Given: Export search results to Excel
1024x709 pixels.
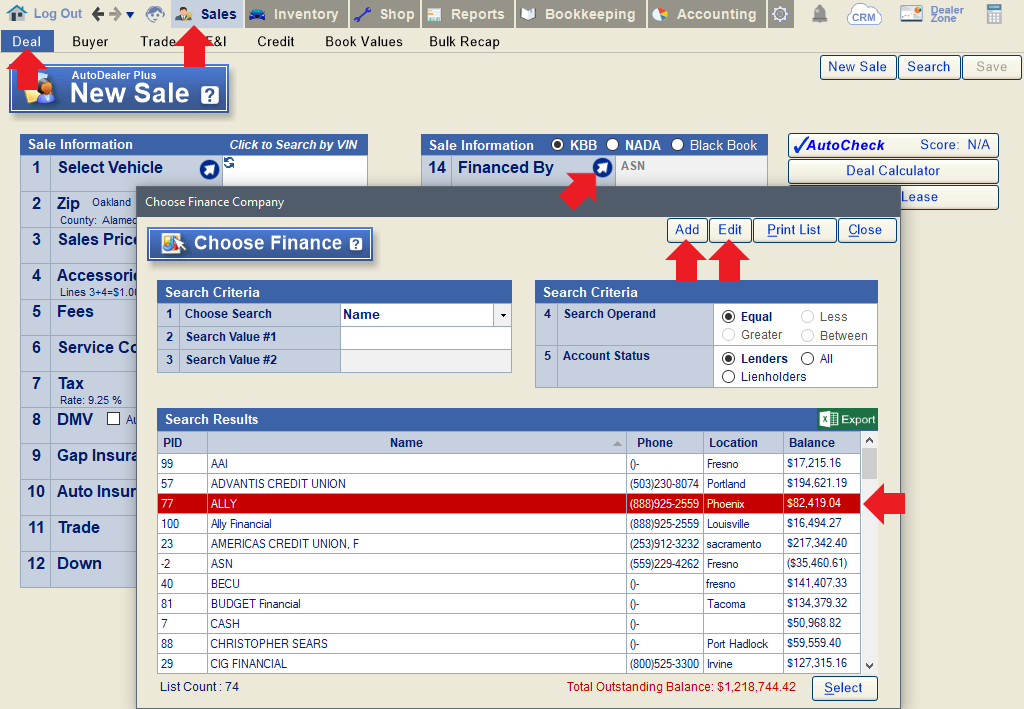Looking at the screenshot, I should coord(848,419).
